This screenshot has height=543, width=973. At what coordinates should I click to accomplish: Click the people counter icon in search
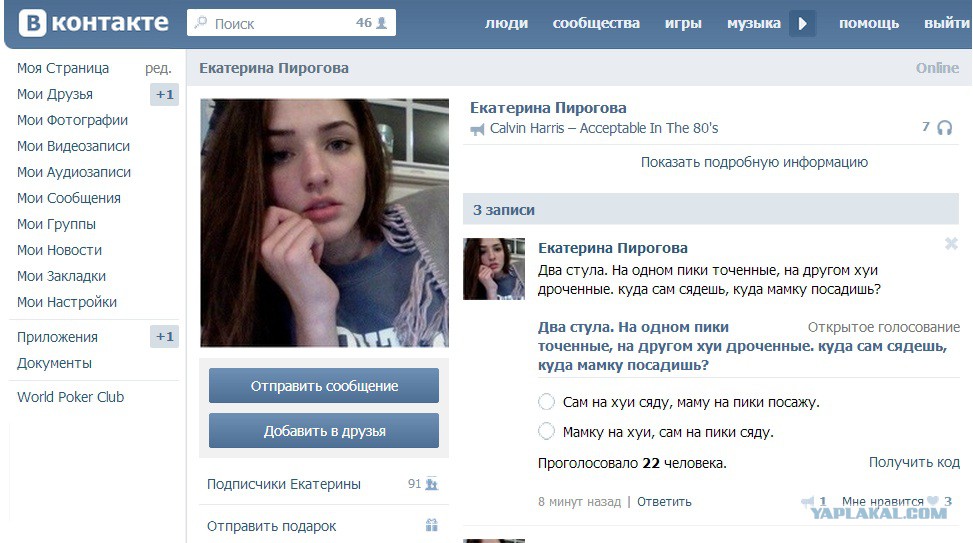pyautogui.click(x=382, y=23)
